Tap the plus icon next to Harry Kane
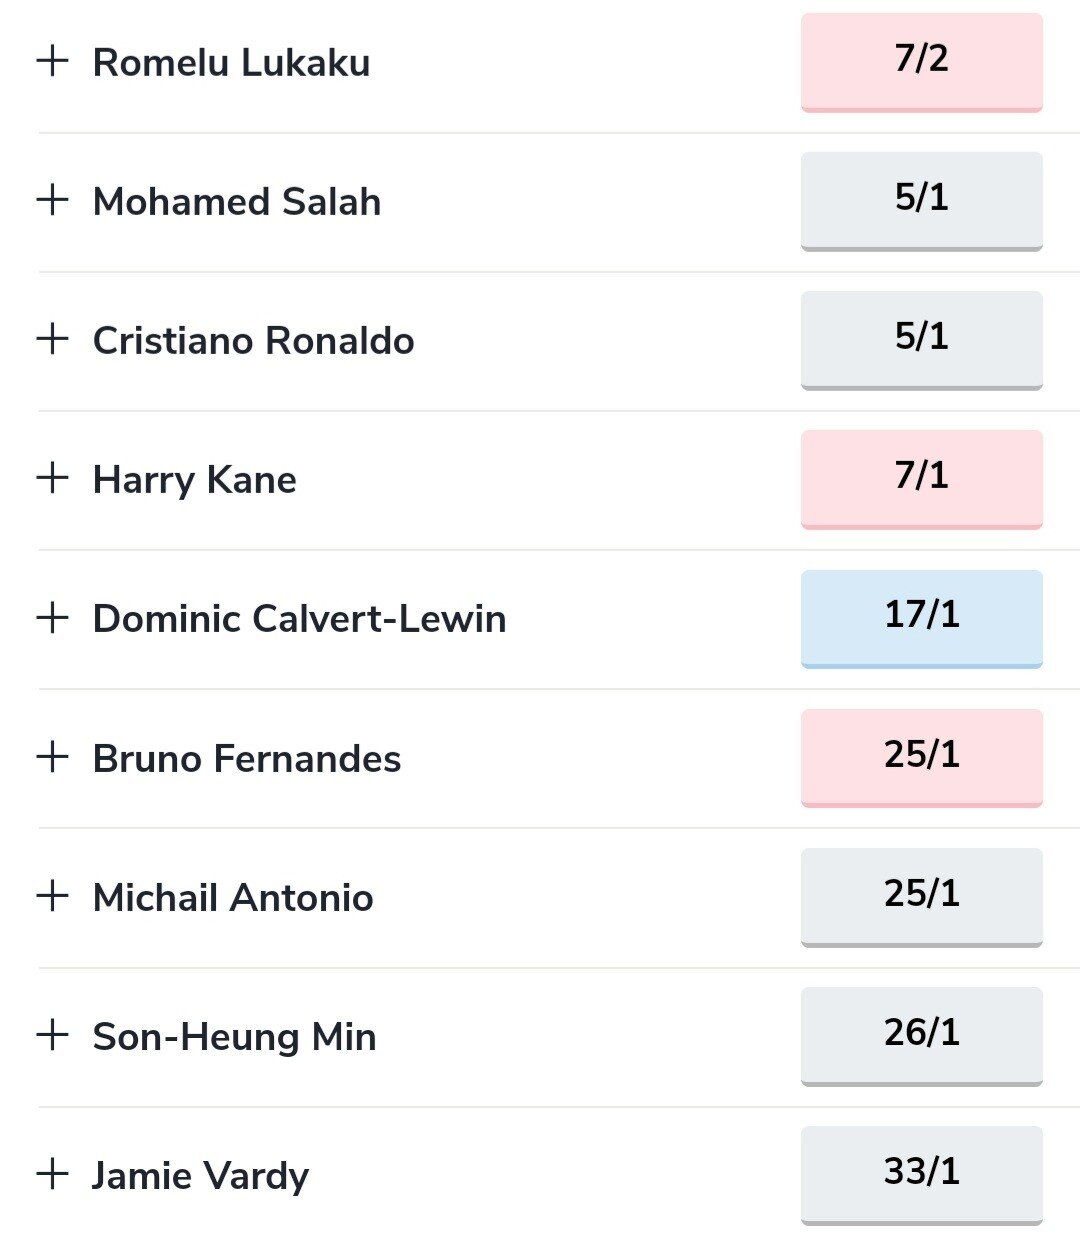This screenshot has width=1080, height=1242. pyautogui.click(x=52, y=478)
